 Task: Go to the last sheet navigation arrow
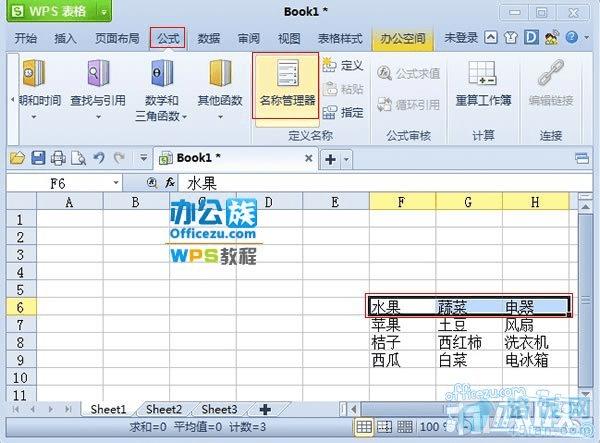pos(68,409)
